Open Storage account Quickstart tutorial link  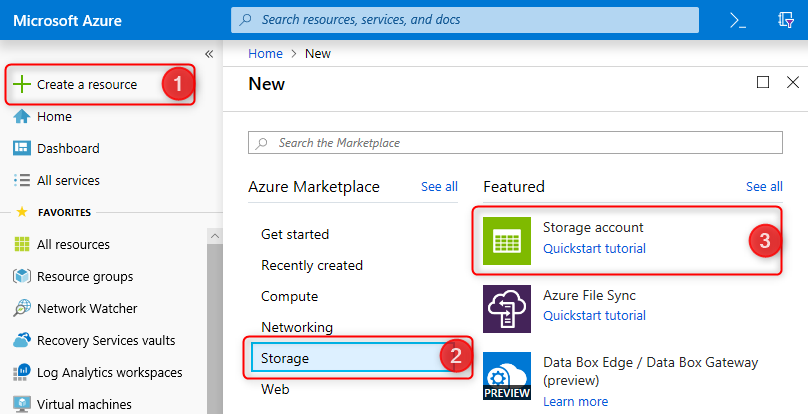point(594,248)
